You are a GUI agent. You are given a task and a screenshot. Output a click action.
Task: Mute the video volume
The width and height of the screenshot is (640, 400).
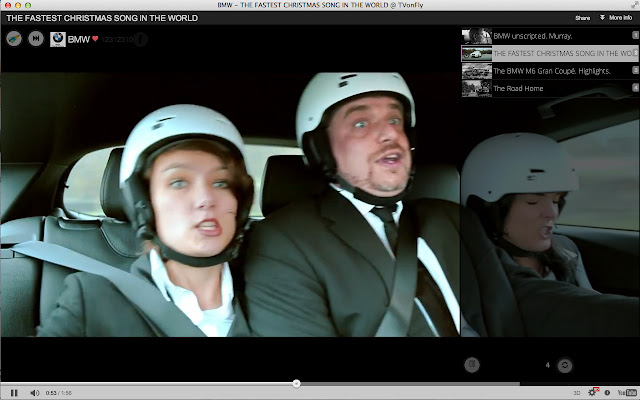pyautogui.click(x=34, y=392)
